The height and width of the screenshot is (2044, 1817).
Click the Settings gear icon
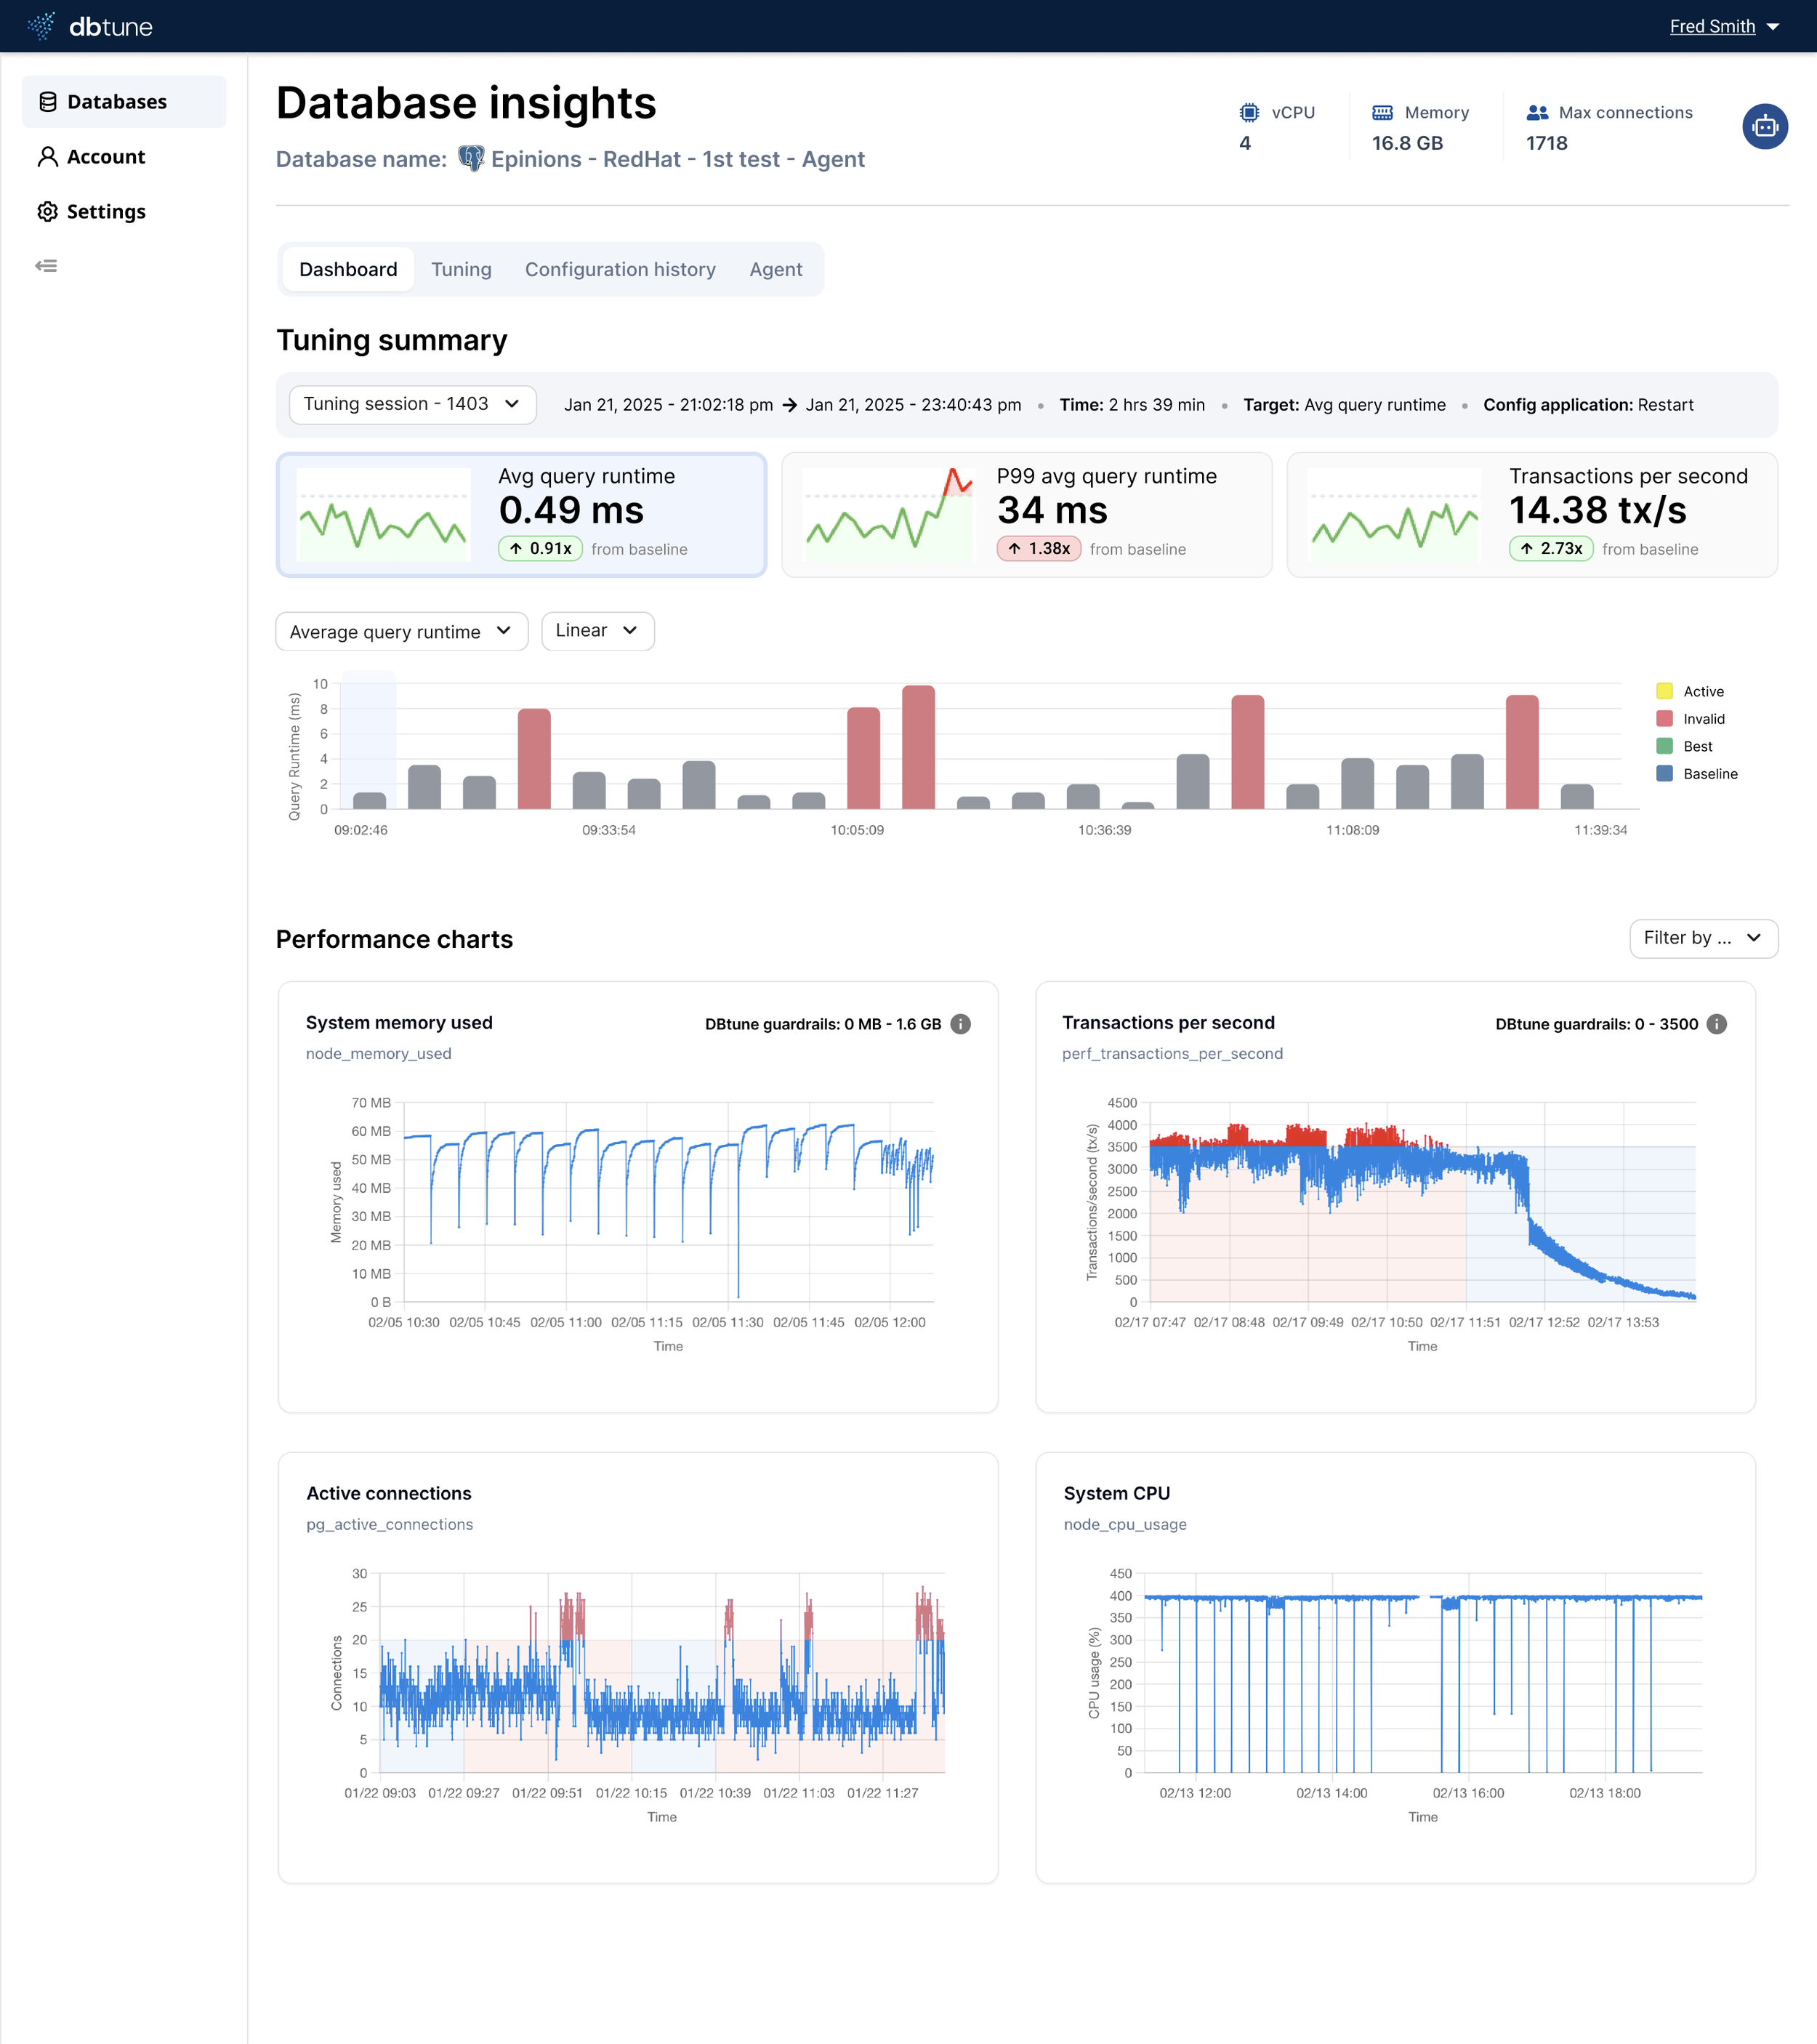click(48, 212)
